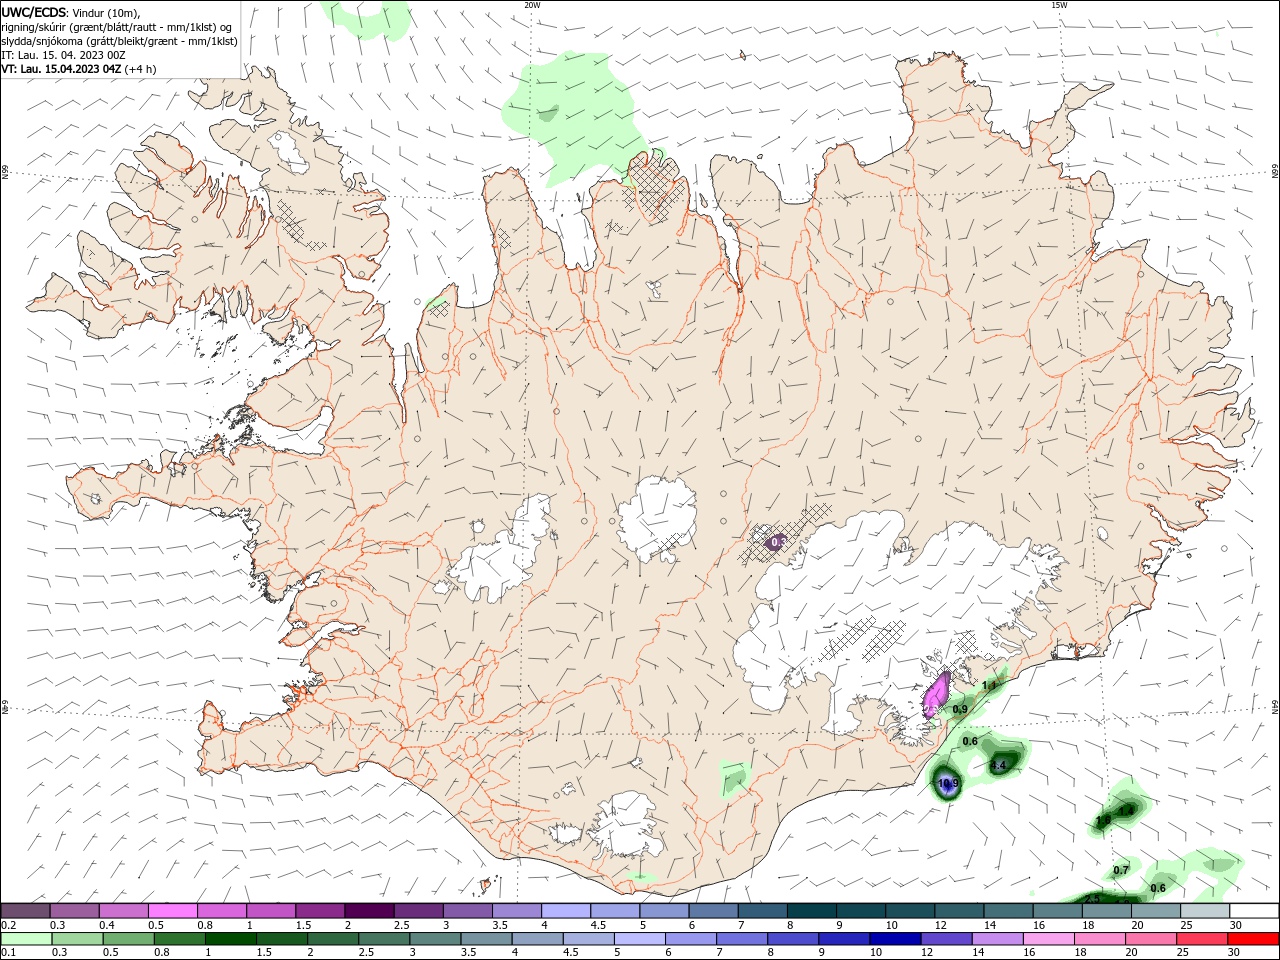Click the 10.9 precipitation value label
Screen dimensions: 1280x960
[x=948, y=783]
